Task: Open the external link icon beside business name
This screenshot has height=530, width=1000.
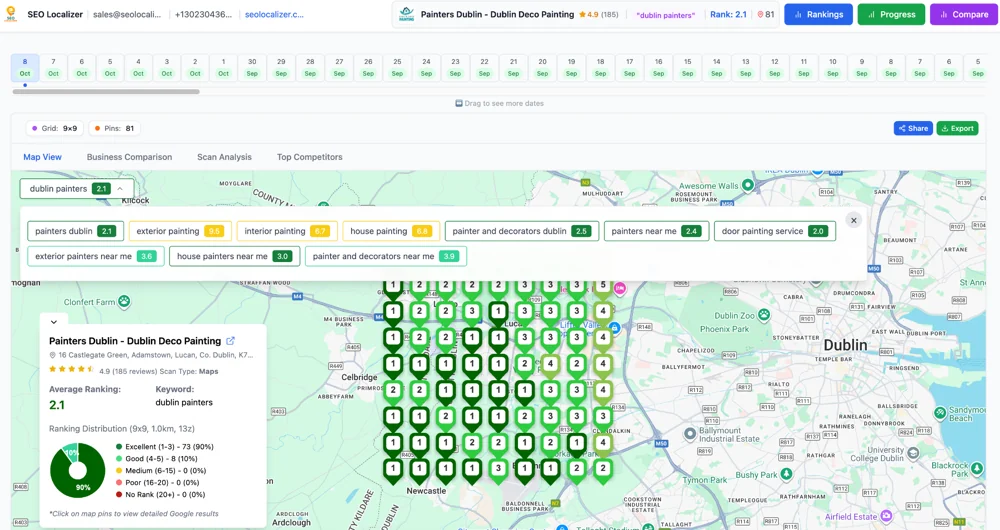Action: (231, 341)
